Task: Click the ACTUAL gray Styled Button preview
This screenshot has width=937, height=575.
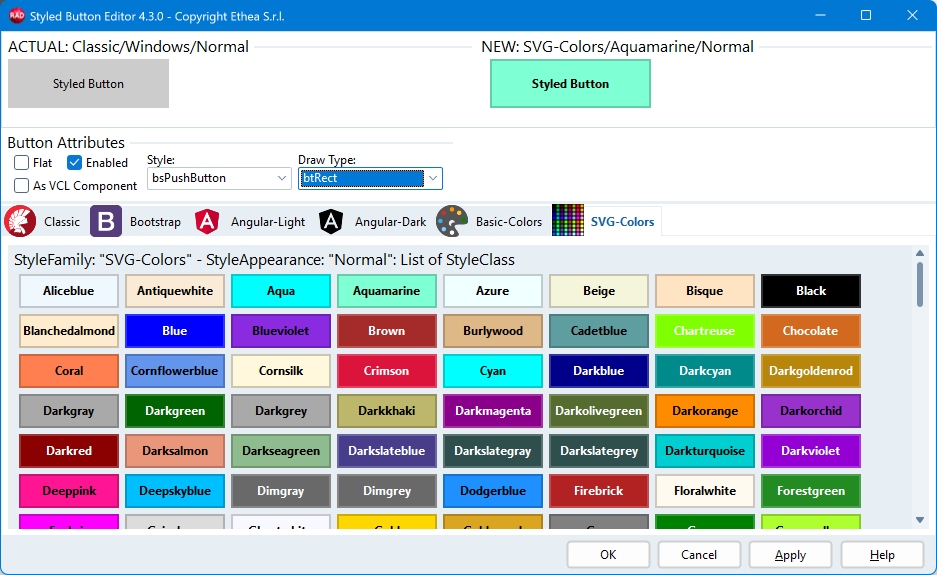Action: click(88, 84)
